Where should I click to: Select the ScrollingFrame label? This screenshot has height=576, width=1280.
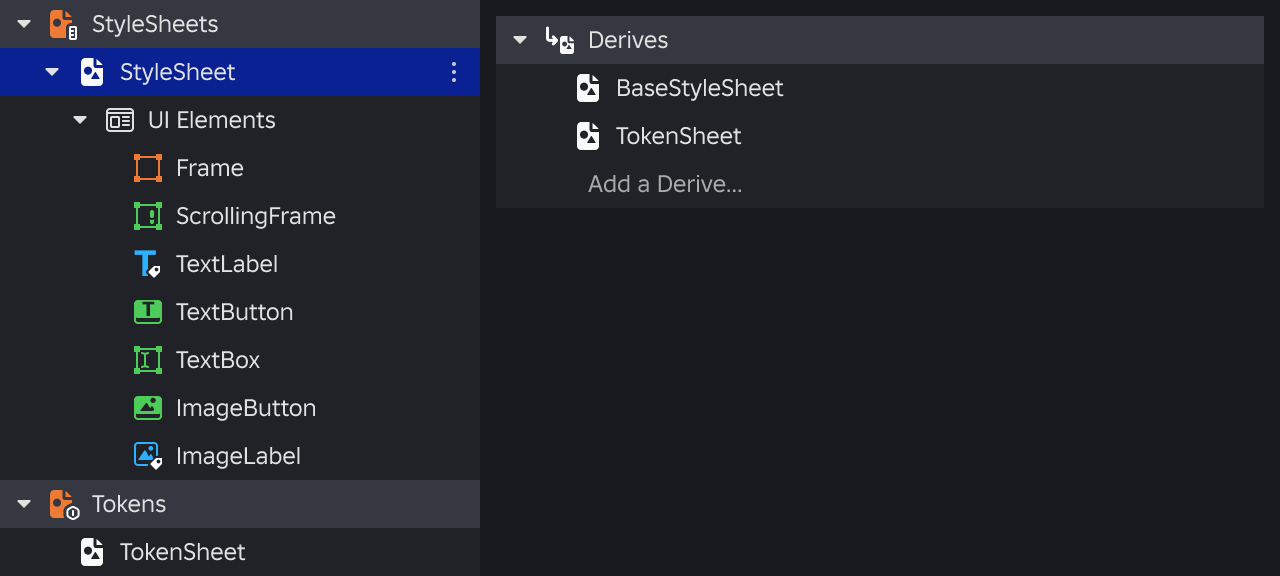pos(256,216)
